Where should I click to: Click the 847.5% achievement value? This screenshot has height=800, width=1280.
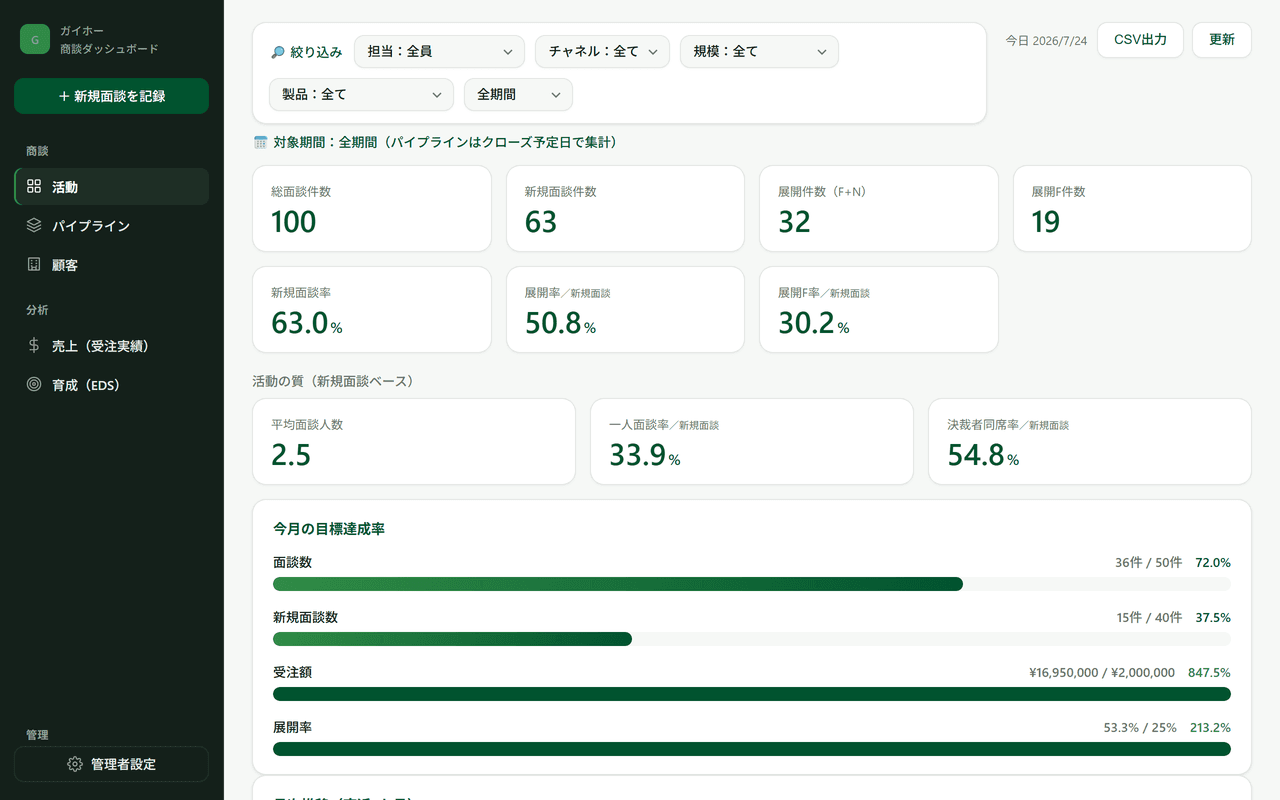click(x=1209, y=673)
